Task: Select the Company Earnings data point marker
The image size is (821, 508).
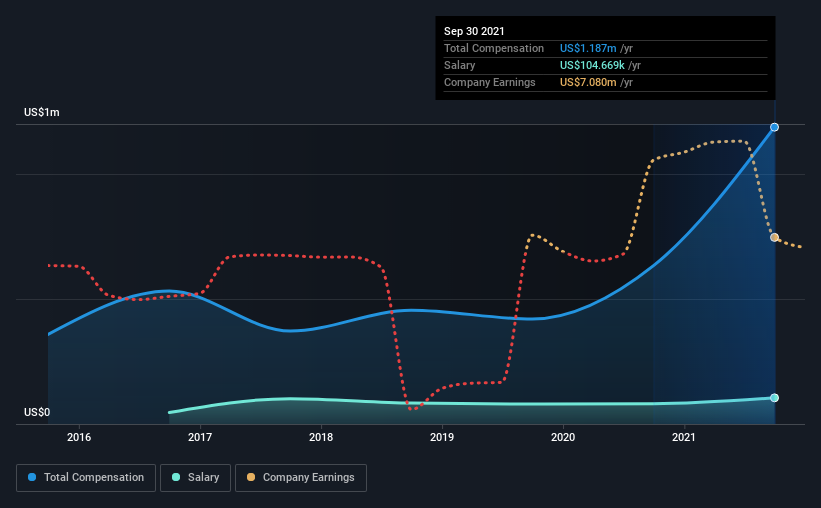Action: click(774, 237)
